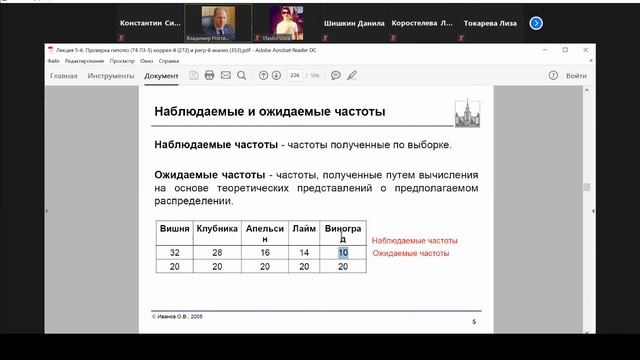The height and width of the screenshot is (360, 640).
Task: Minimize the Acrobat Reader window
Action: pos(545,50)
